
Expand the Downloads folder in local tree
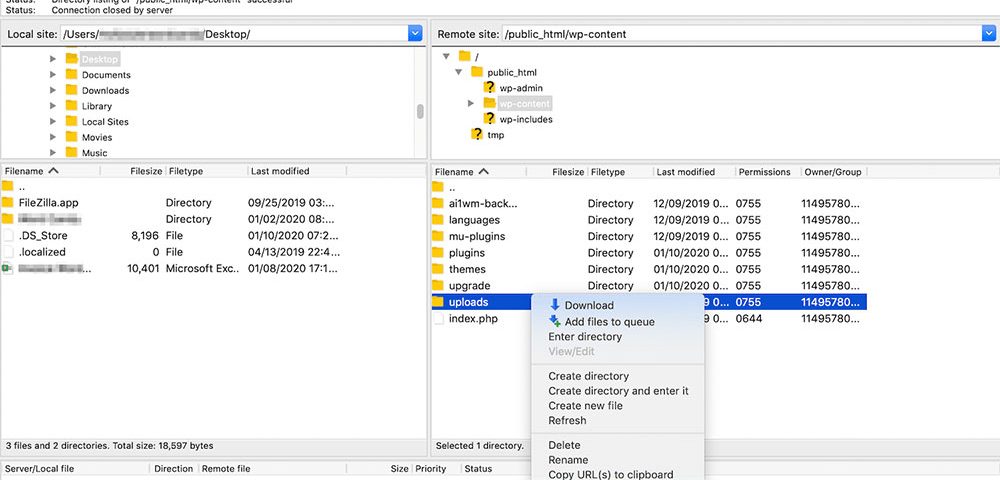point(53,90)
